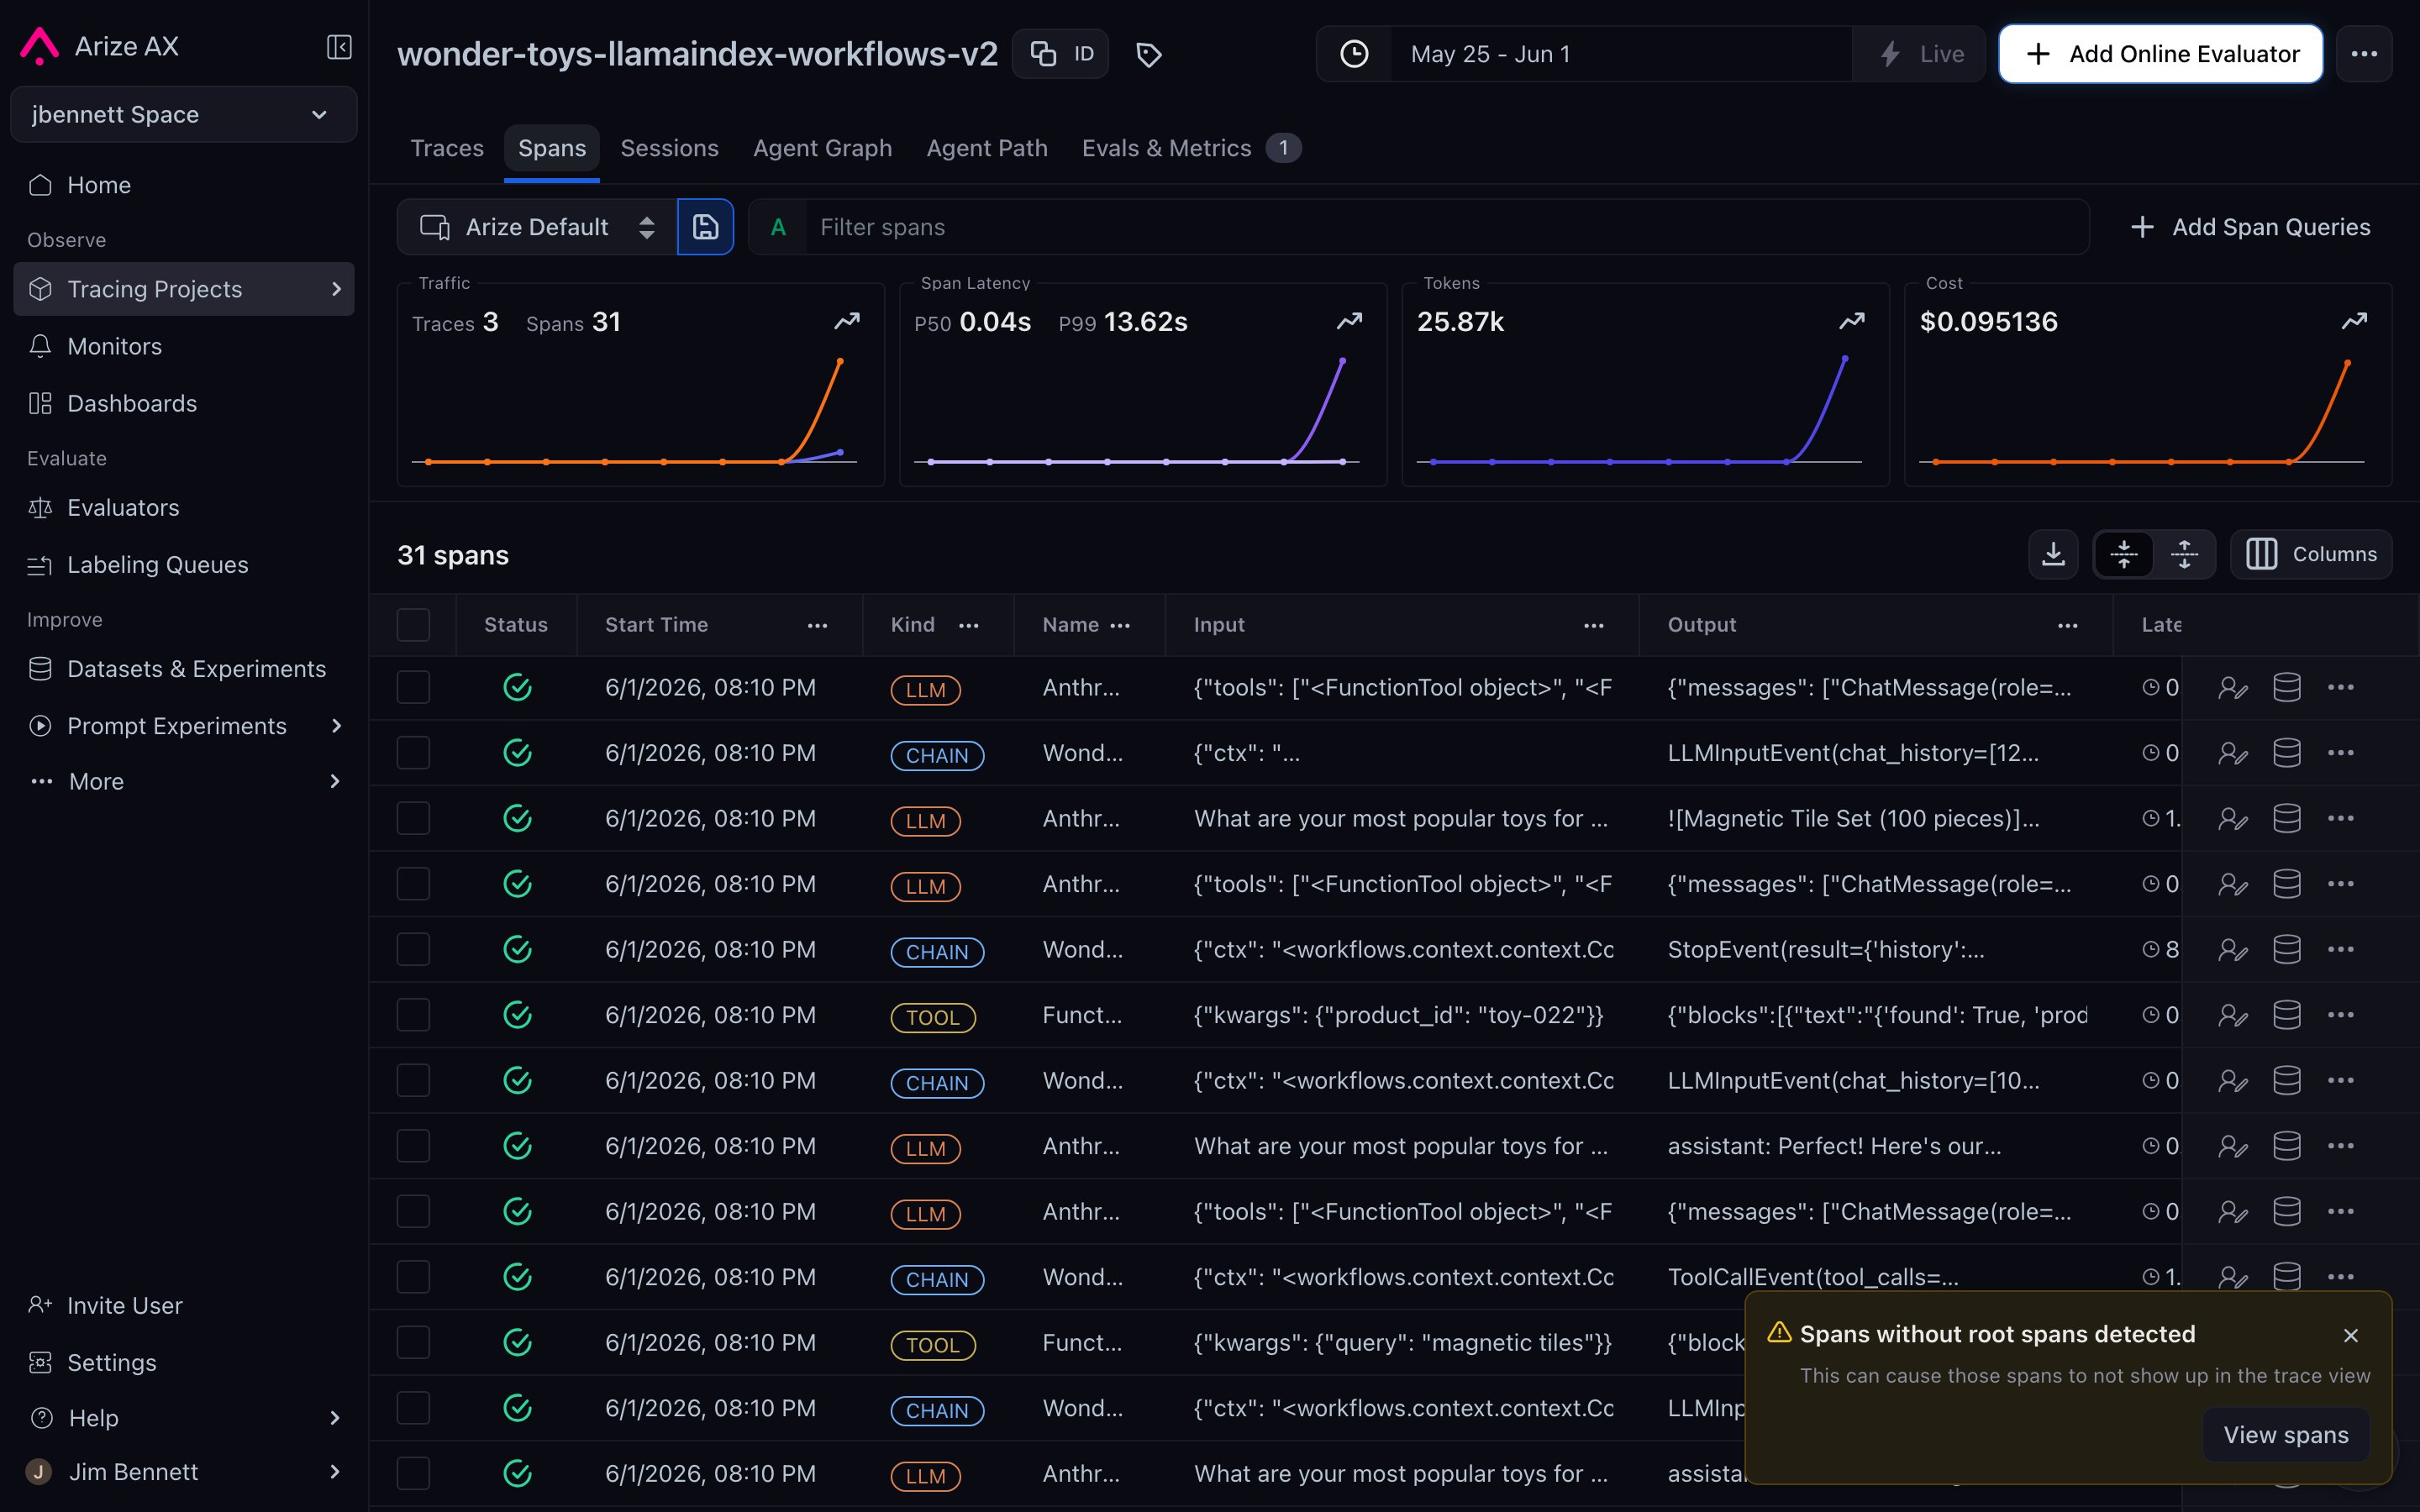Click in the Filter spans field
2420x1512 pixels.
(x=1445, y=227)
